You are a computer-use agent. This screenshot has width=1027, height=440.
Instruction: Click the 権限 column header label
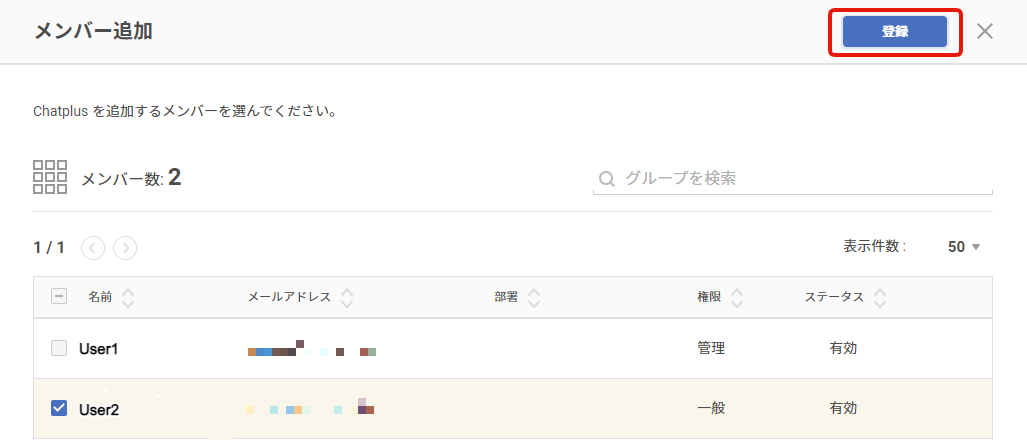709,297
